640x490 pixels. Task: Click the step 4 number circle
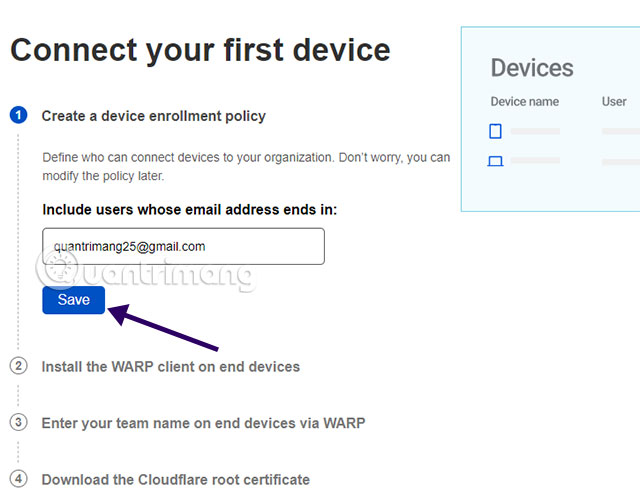click(19, 479)
